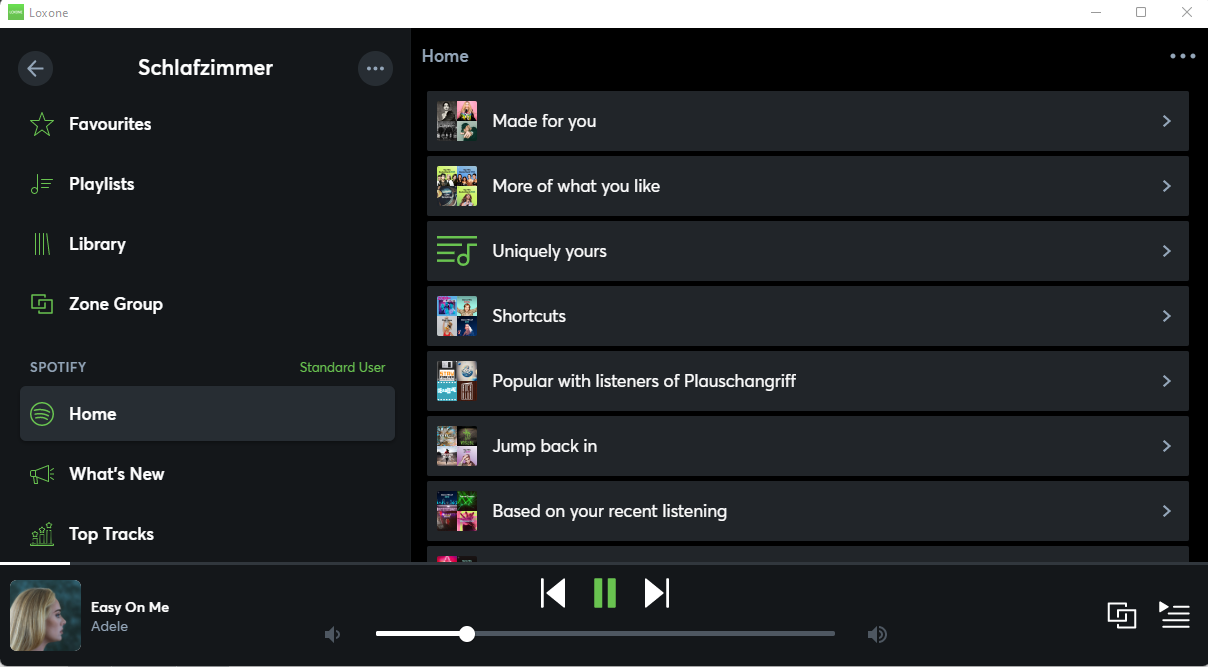Screen dimensions: 1208x667
Task: Pause the current song
Action: [605, 593]
